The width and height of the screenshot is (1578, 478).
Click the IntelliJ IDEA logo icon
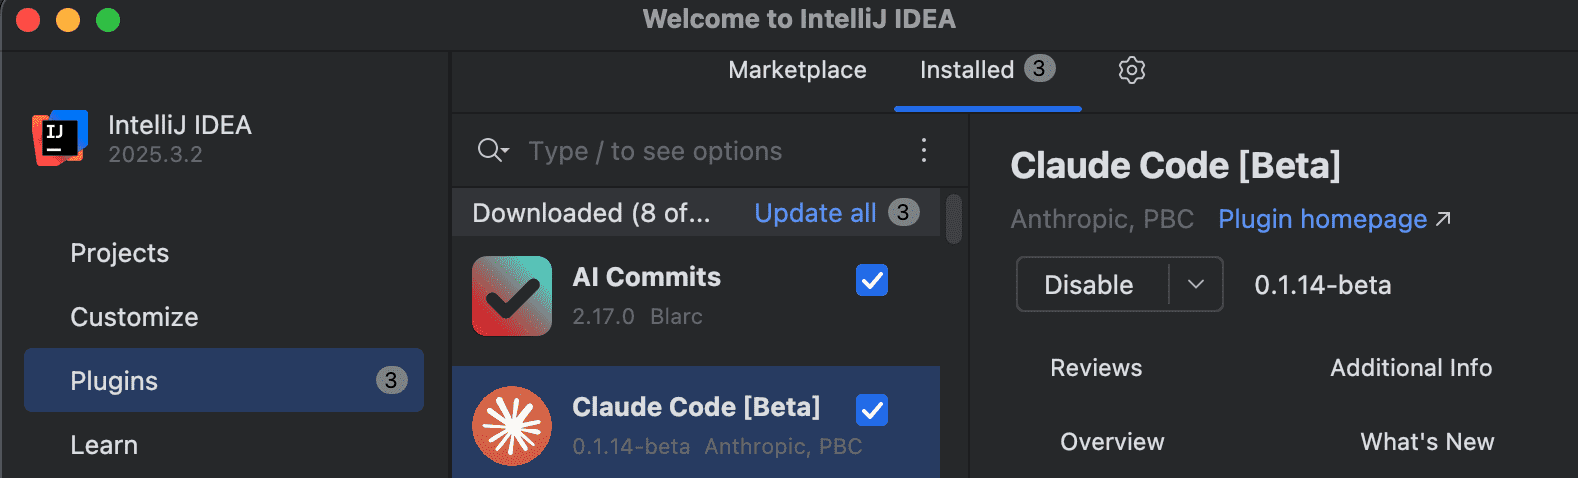pos(60,138)
